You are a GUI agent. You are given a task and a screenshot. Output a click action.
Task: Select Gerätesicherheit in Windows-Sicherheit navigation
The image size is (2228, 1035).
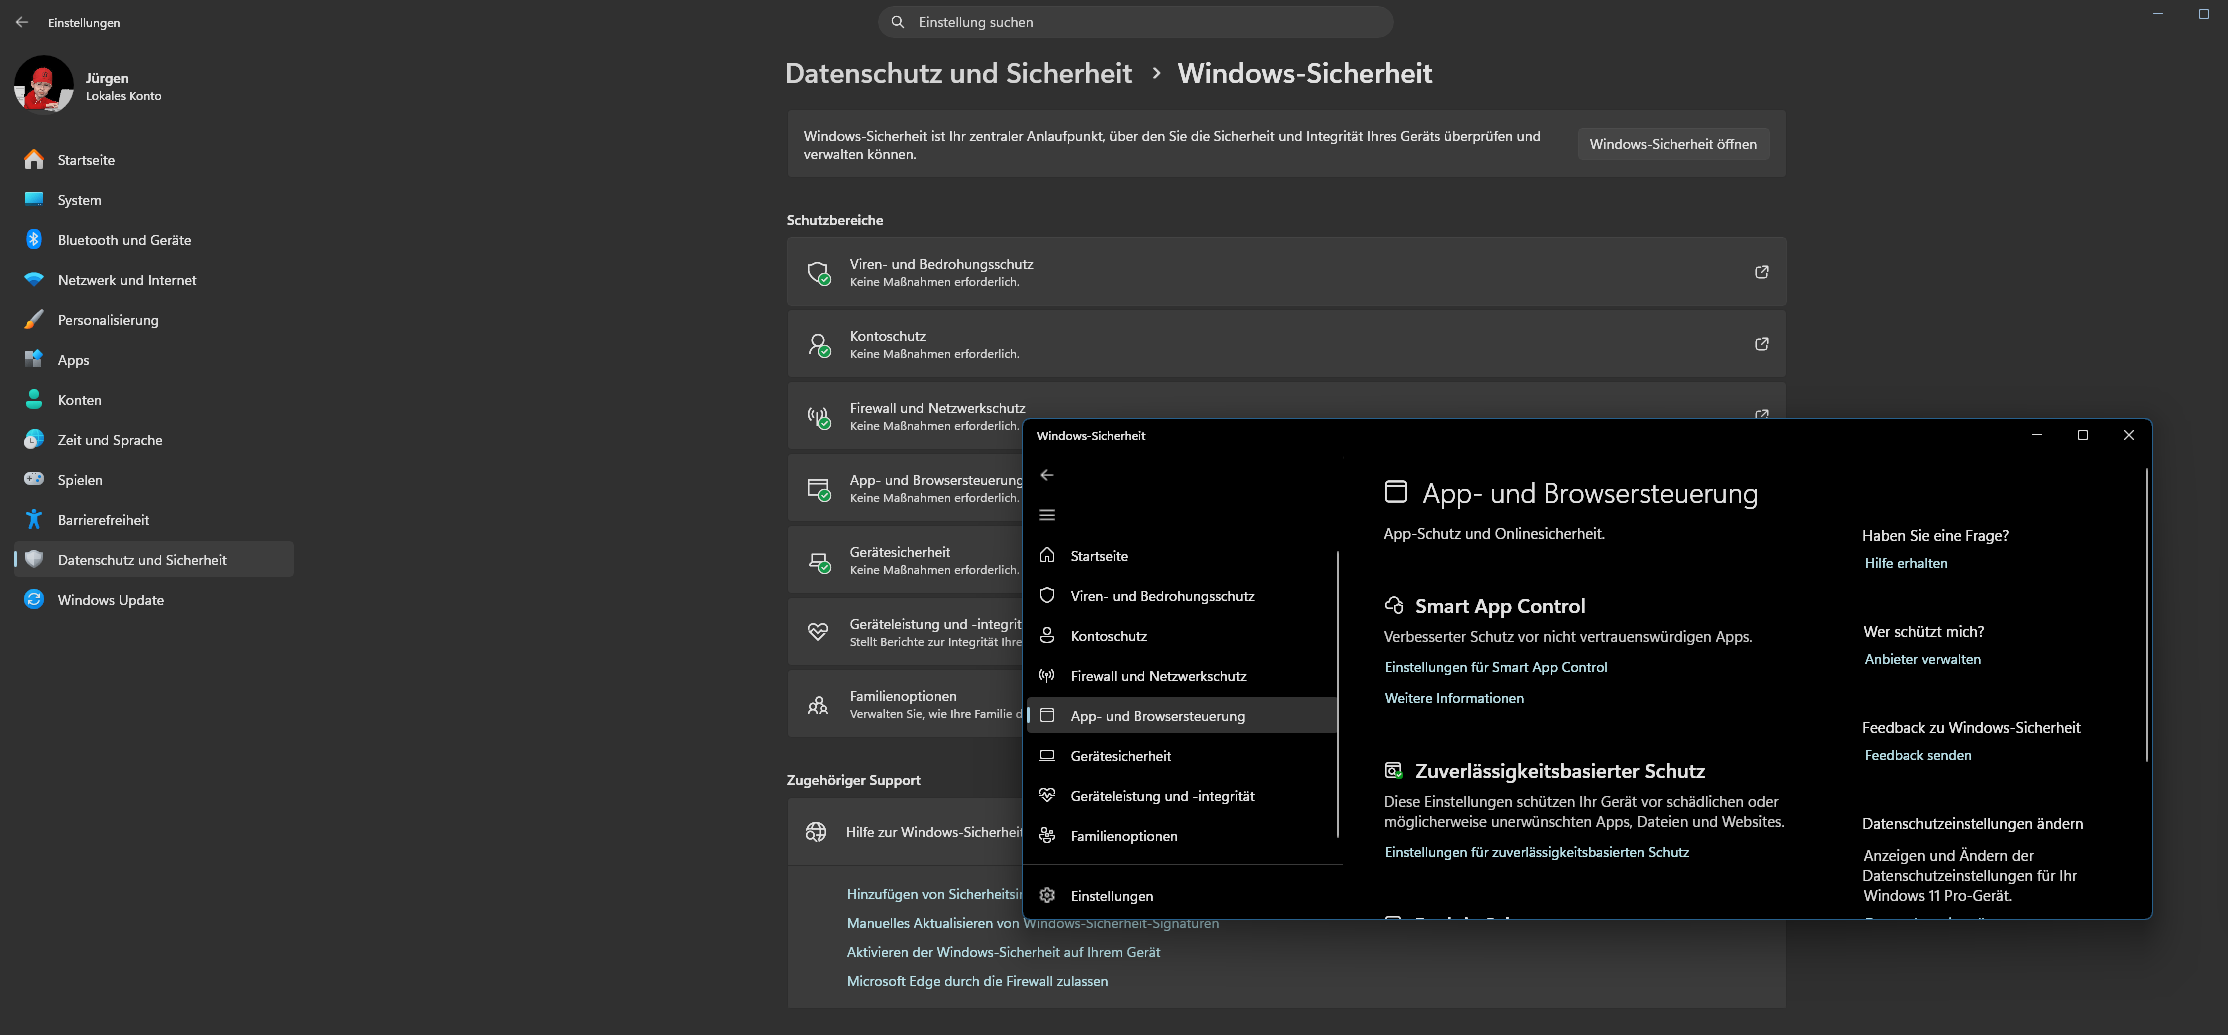(1182, 756)
